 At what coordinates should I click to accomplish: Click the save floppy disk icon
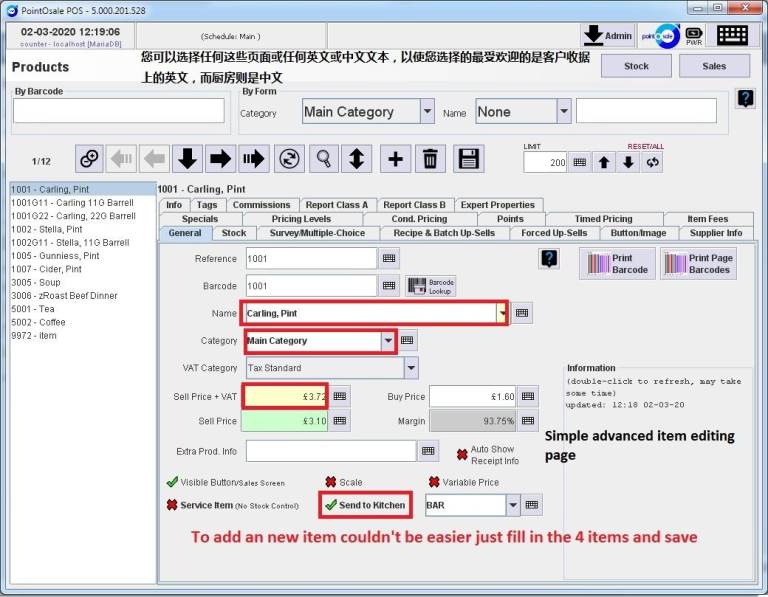coord(468,159)
